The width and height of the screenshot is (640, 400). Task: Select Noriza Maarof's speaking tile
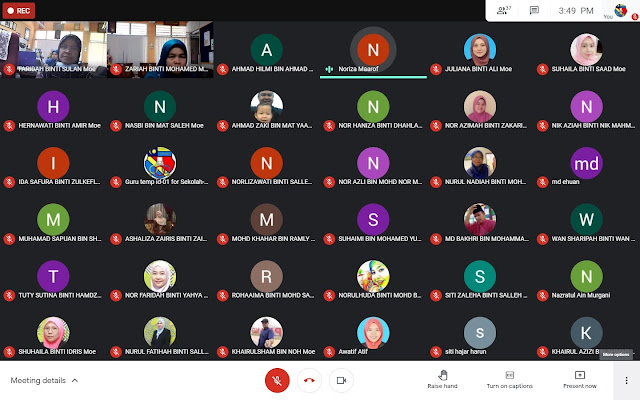coord(373,50)
